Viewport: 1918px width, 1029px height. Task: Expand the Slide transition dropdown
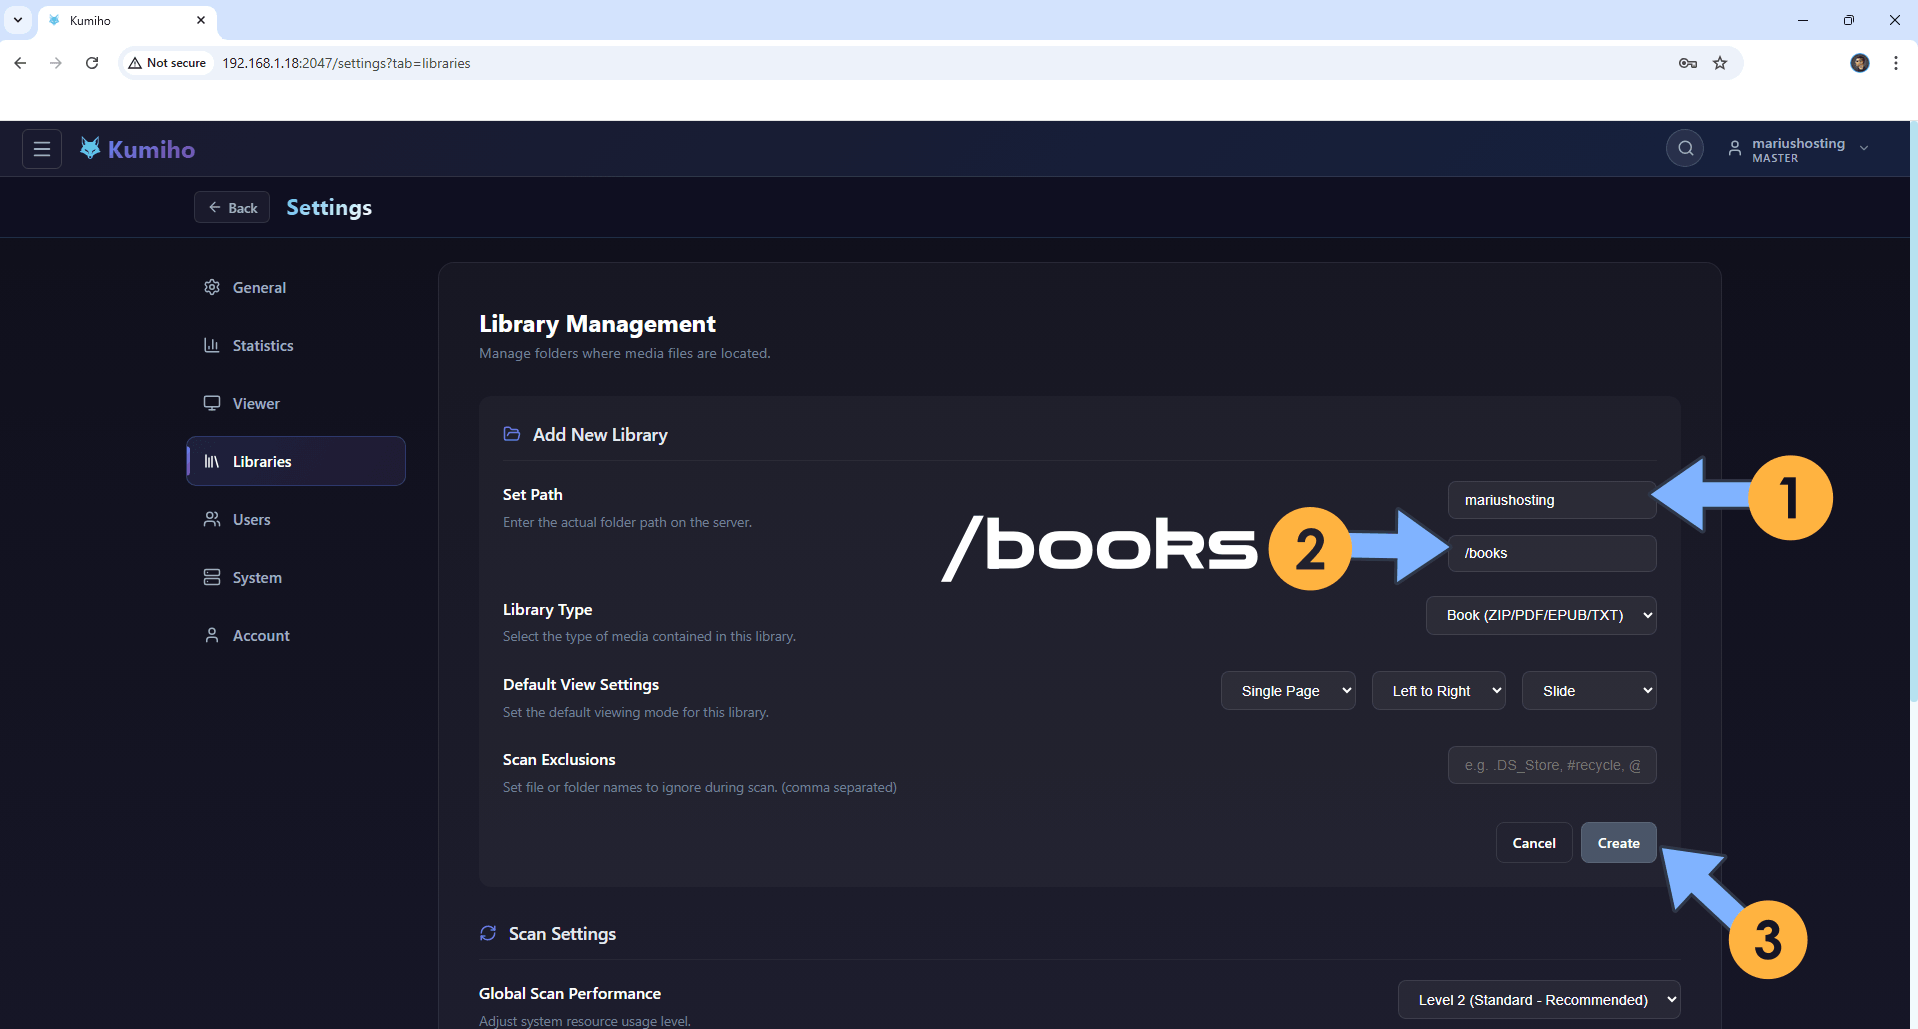click(1588, 691)
